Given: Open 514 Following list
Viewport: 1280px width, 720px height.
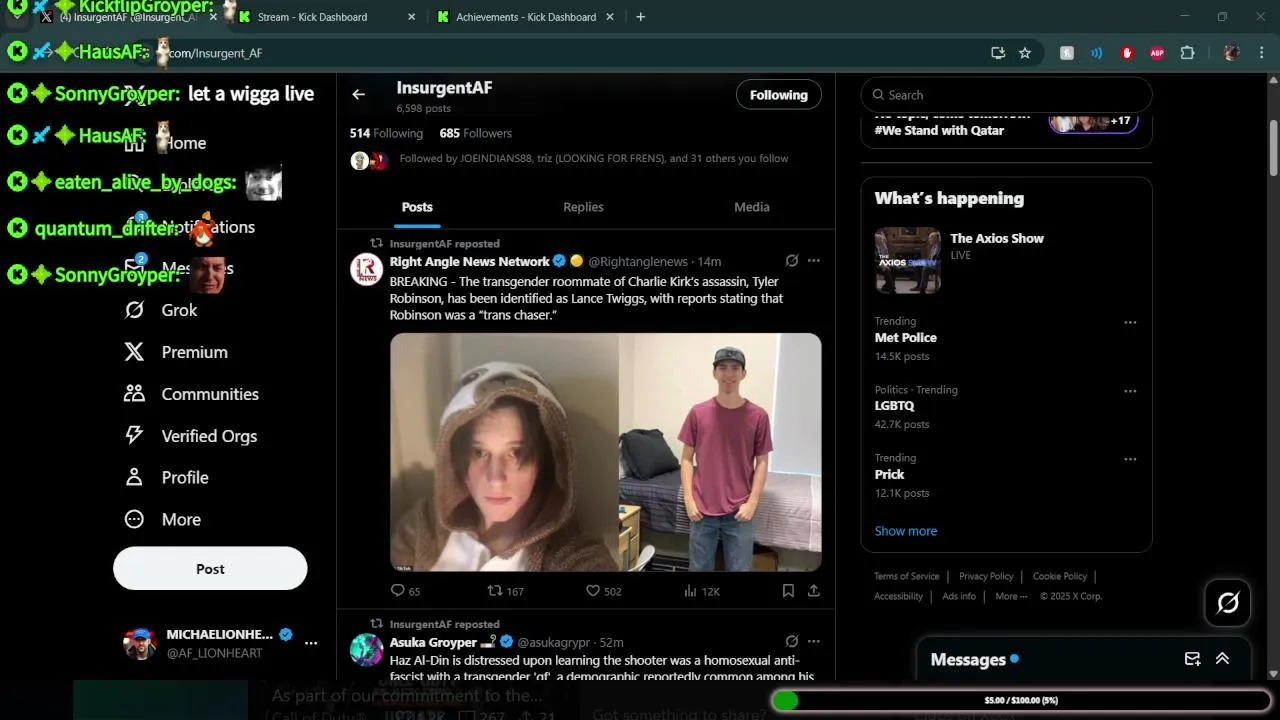Looking at the screenshot, I should coord(386,133).
